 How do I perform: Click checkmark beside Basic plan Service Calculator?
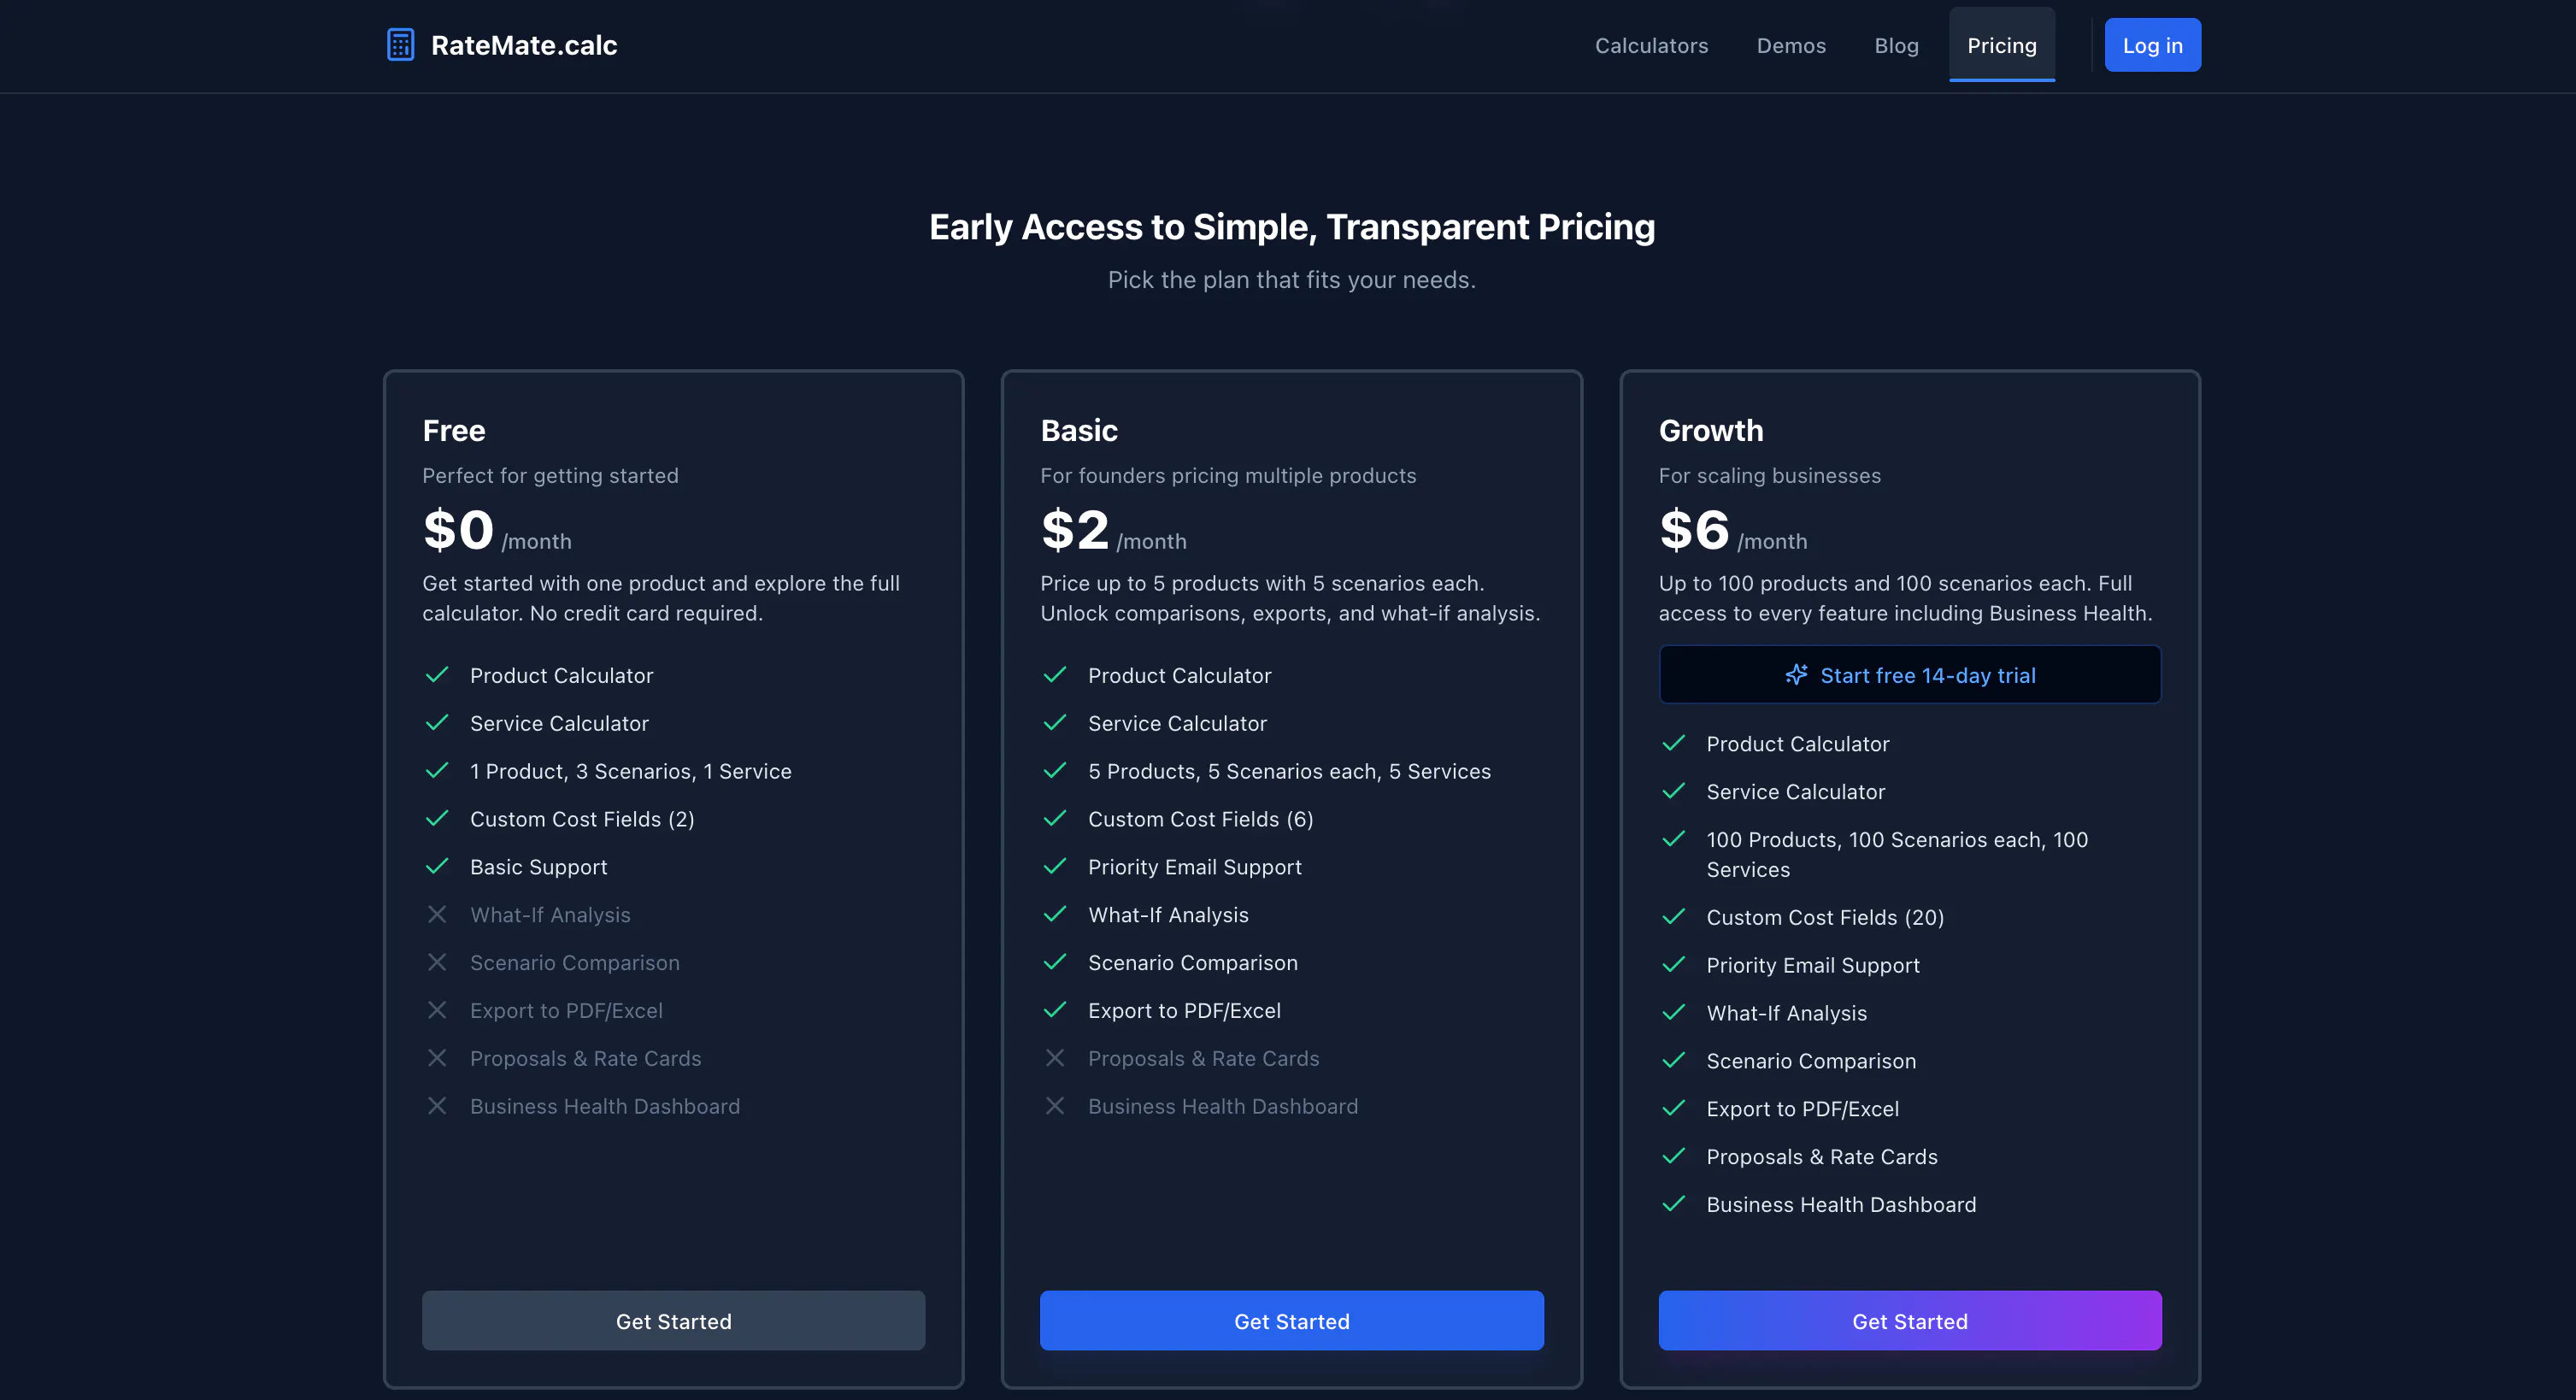pos(1055,723)
